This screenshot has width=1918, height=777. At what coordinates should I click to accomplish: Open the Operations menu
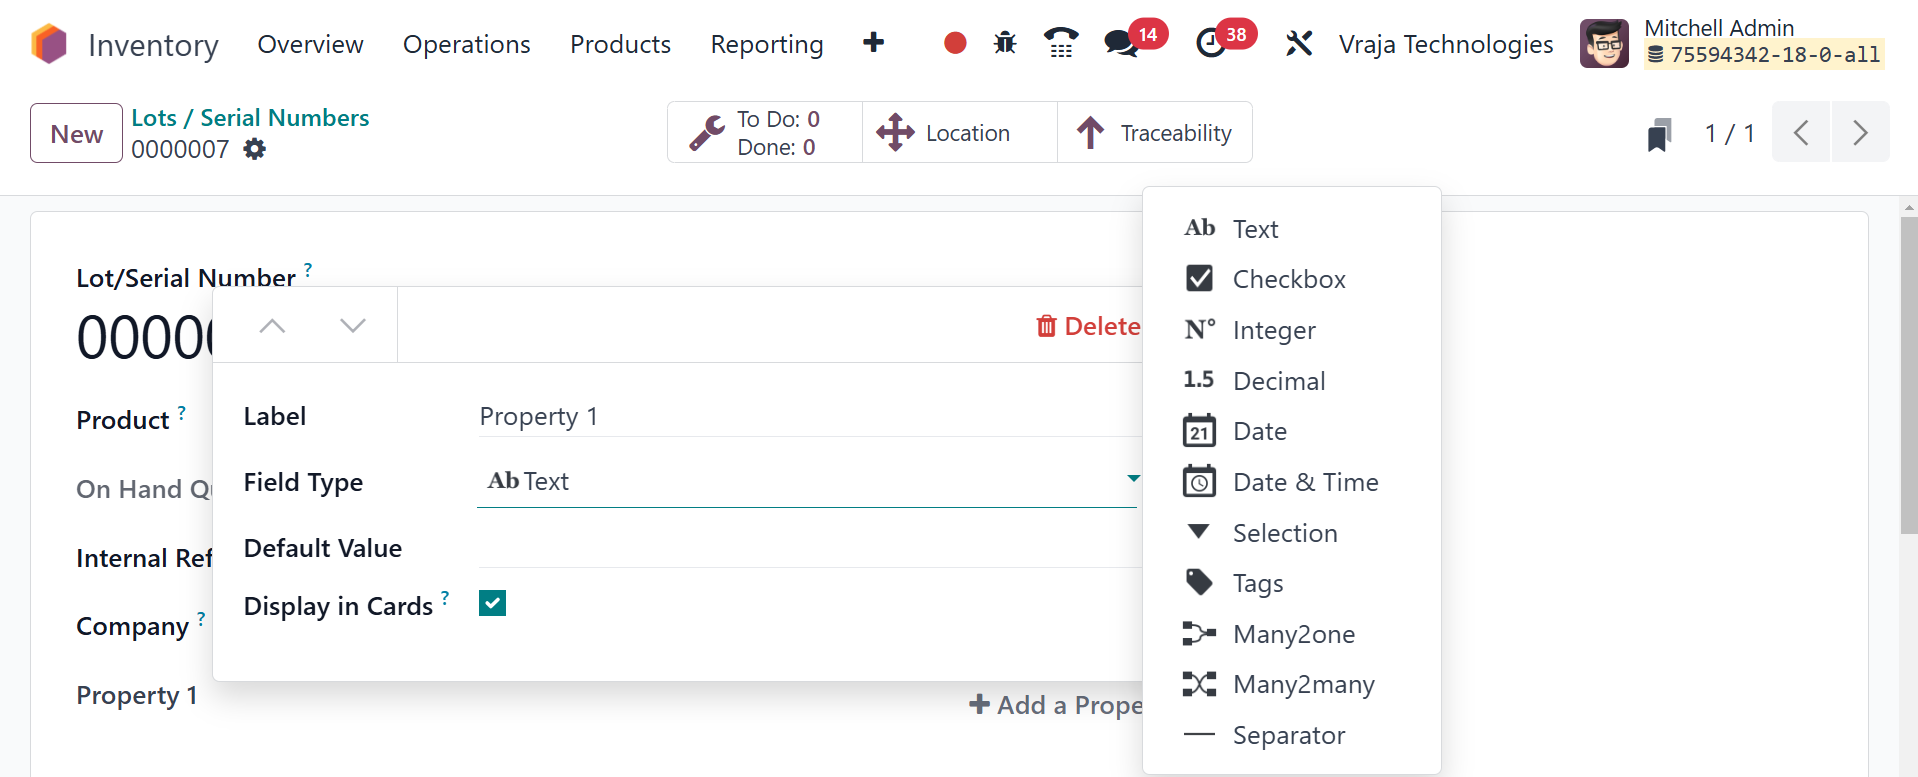pos(466,45)
